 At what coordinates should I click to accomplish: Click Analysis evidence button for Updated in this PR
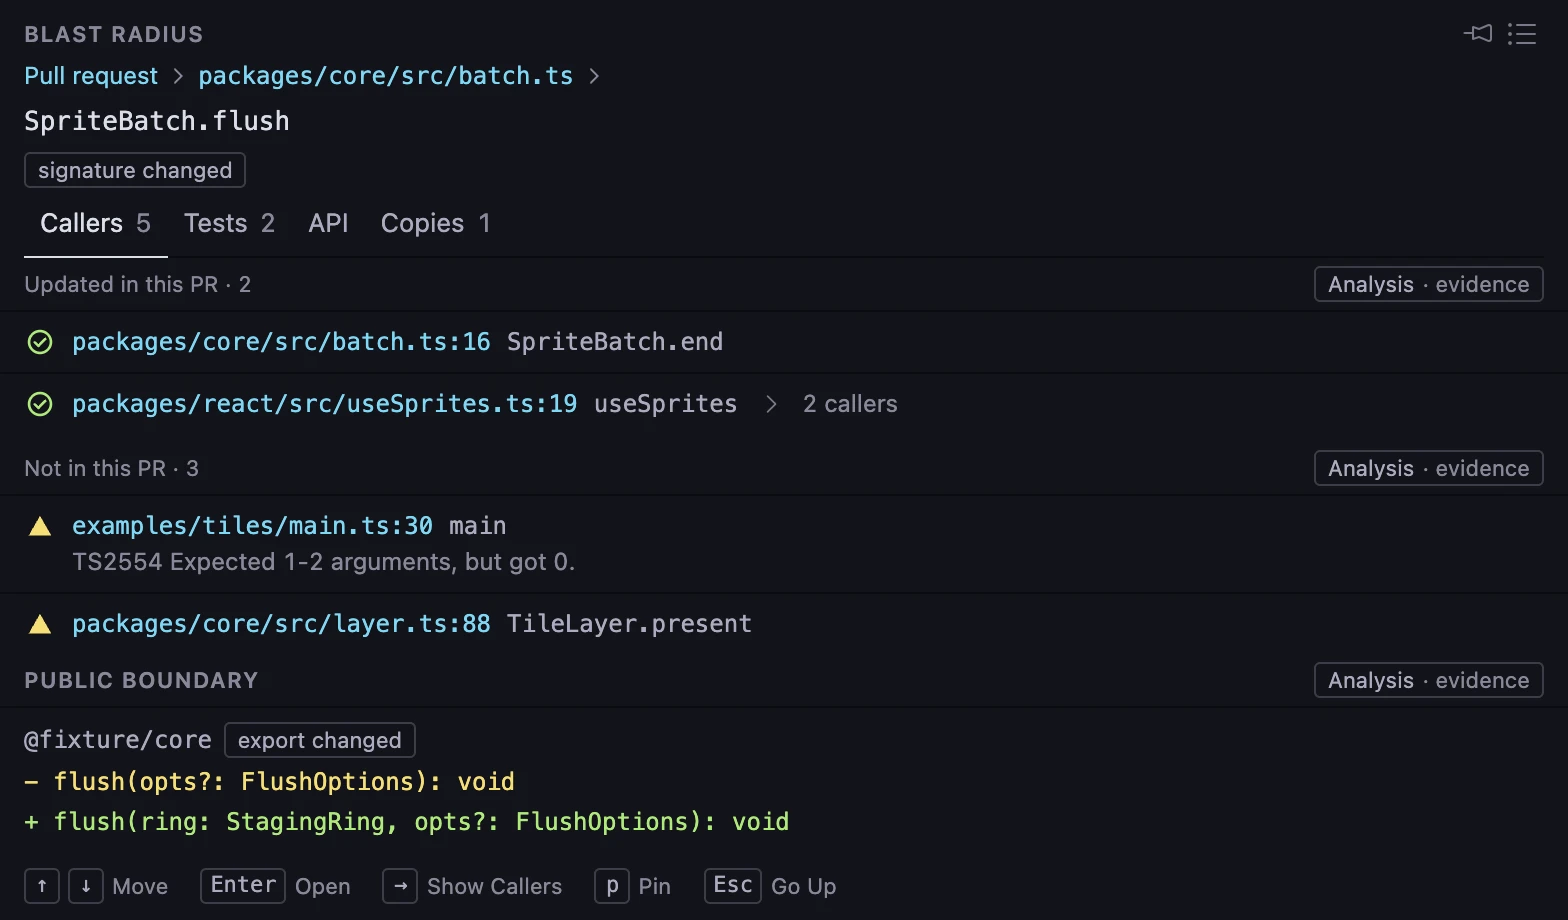point(1428,284)
